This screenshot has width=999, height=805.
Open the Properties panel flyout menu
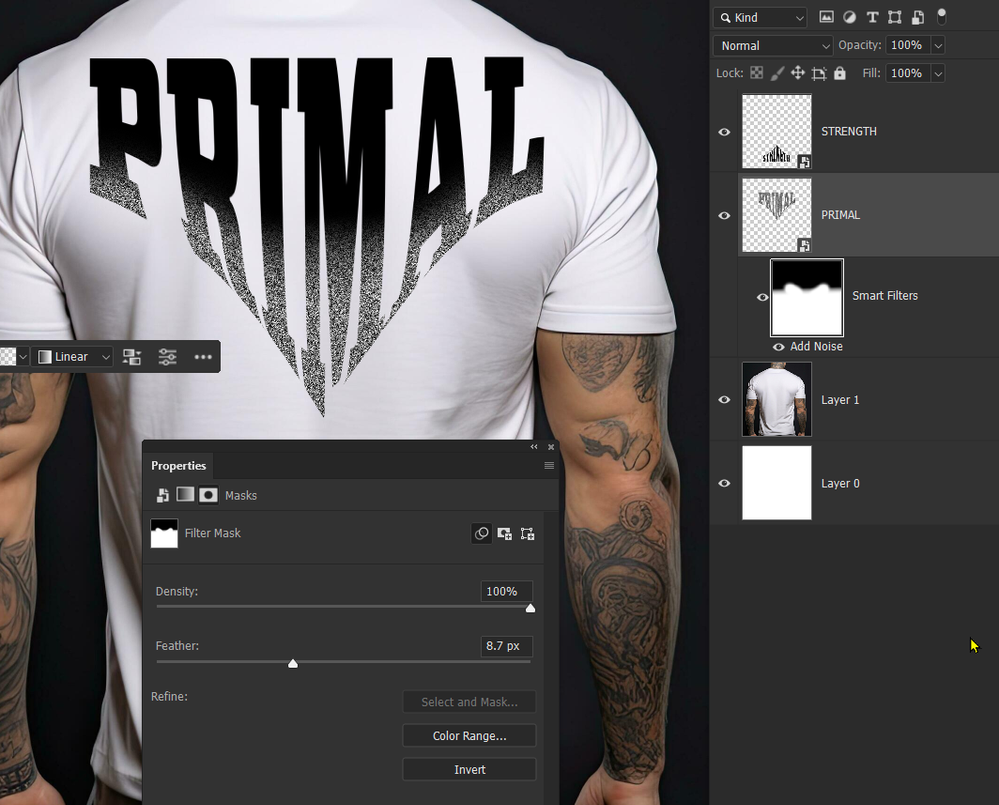coord(549,466)
